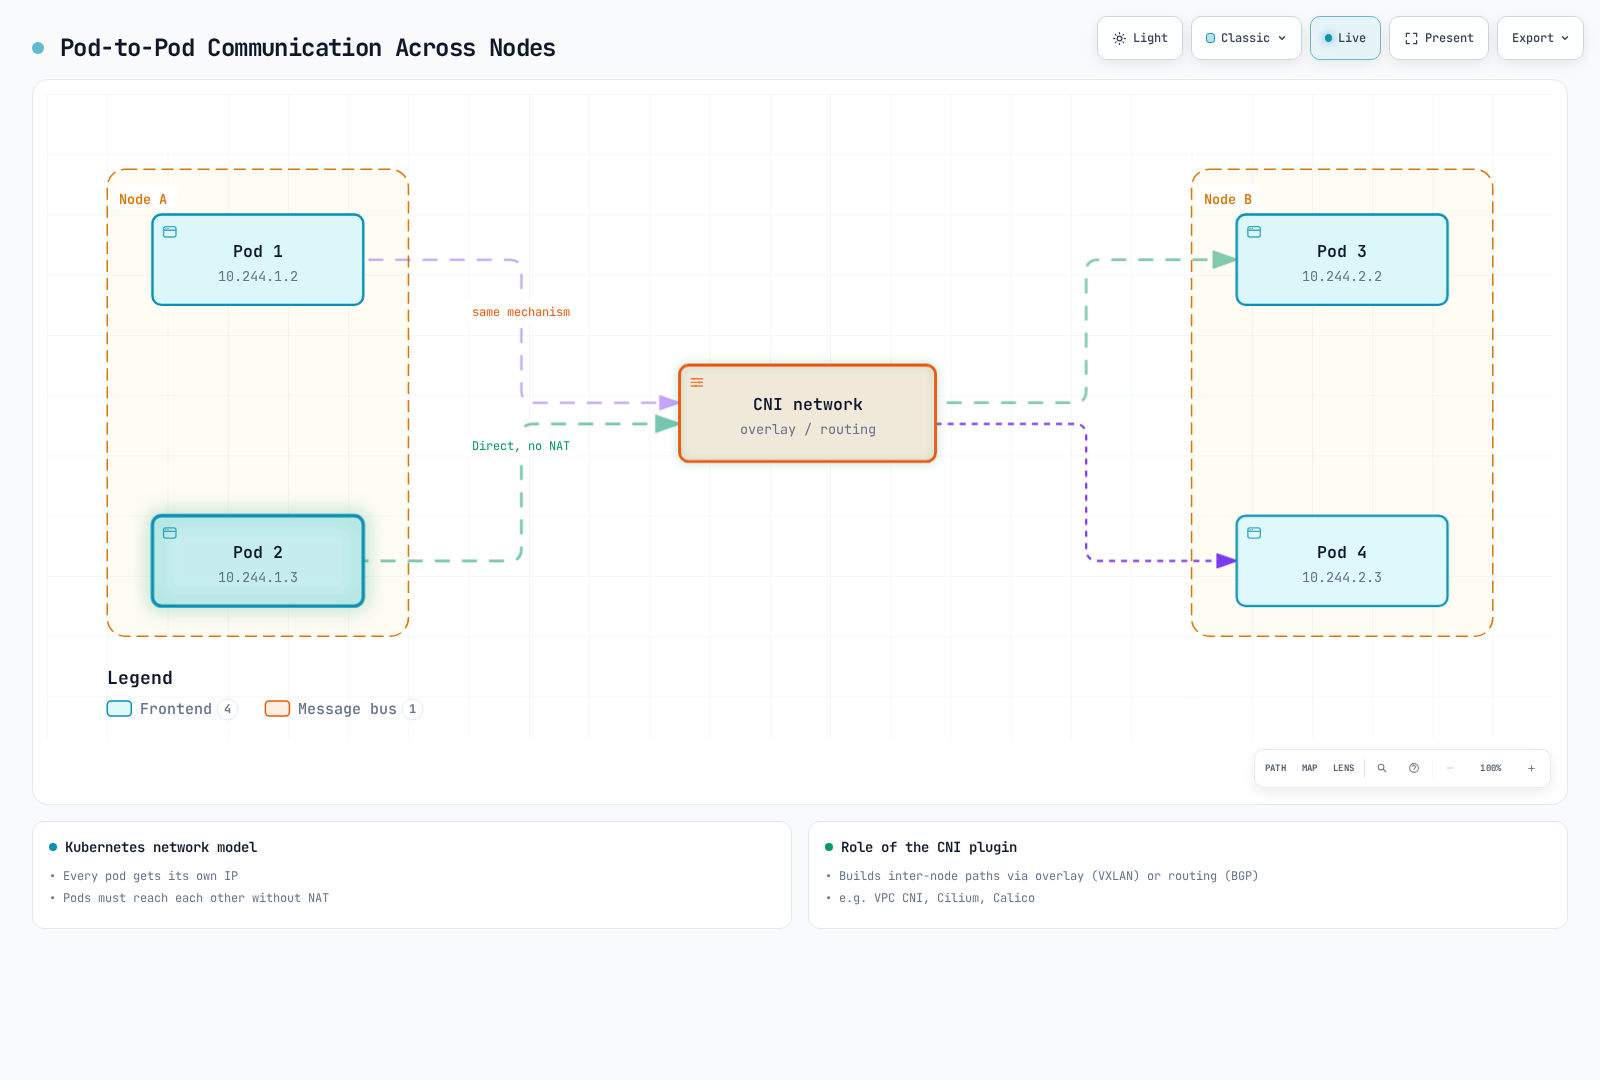Toggle the Light theme button
This screenshot has width=1600, height=1080.
point(1140,38)
